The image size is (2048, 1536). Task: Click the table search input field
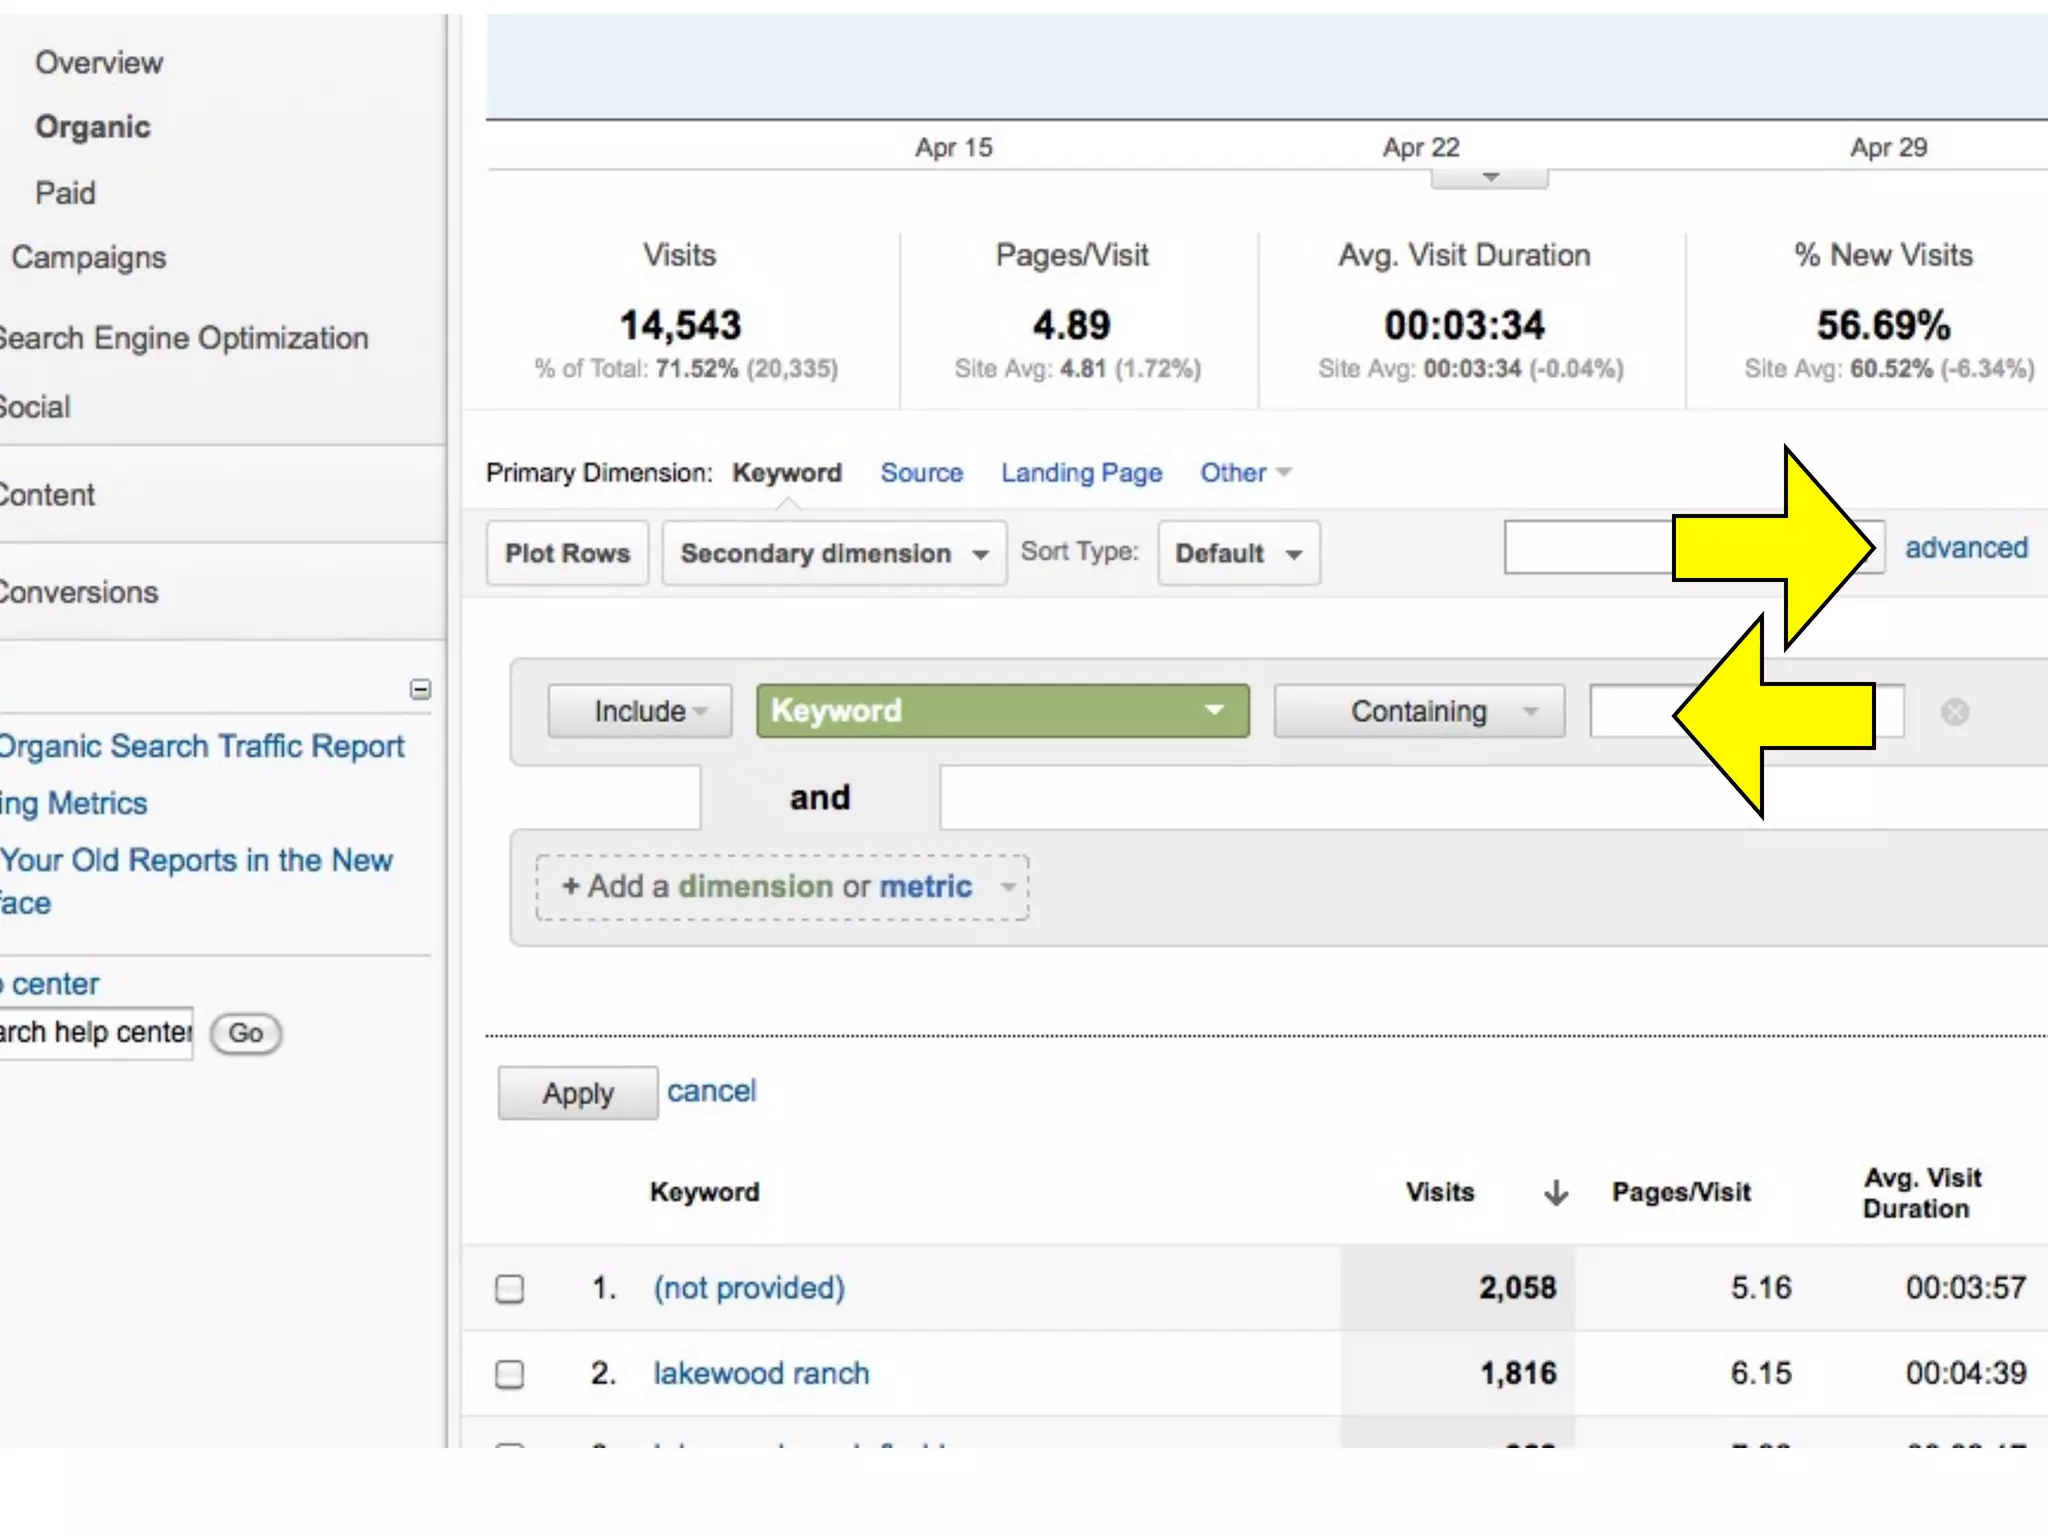1588,548
